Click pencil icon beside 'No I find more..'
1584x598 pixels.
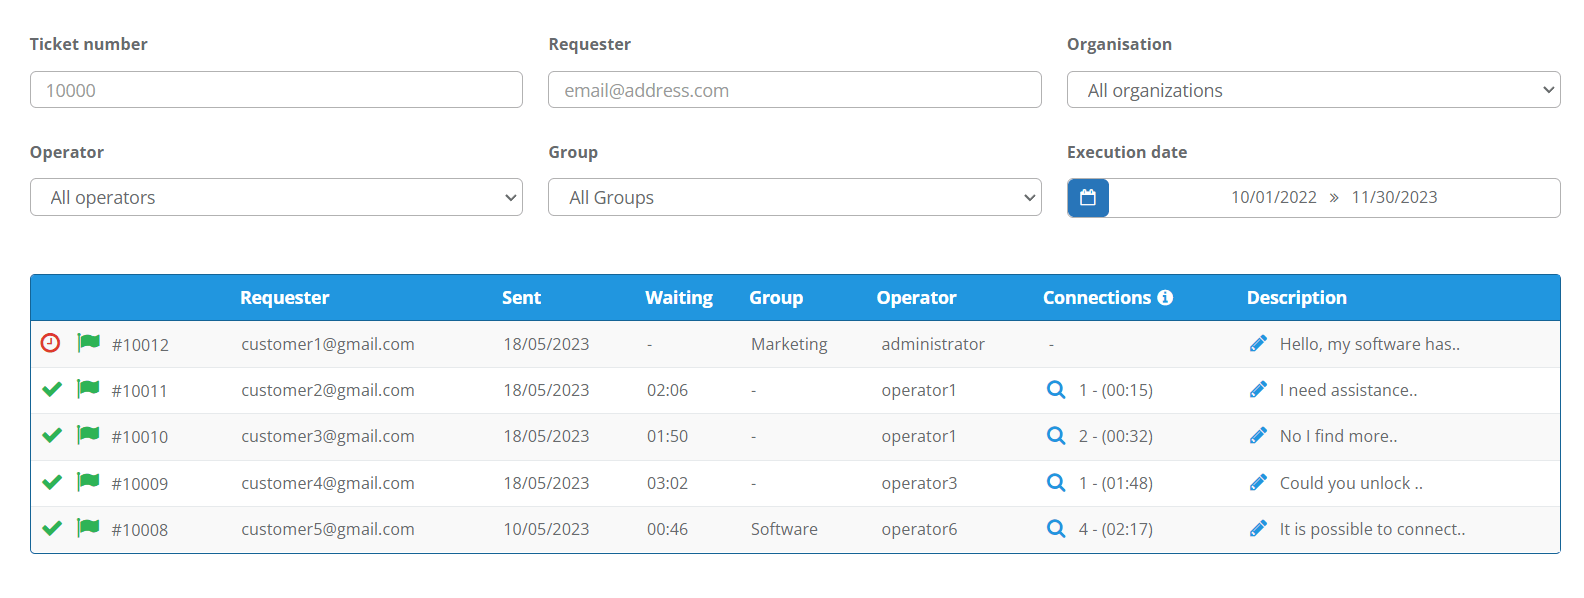(x=1258, y=436)
